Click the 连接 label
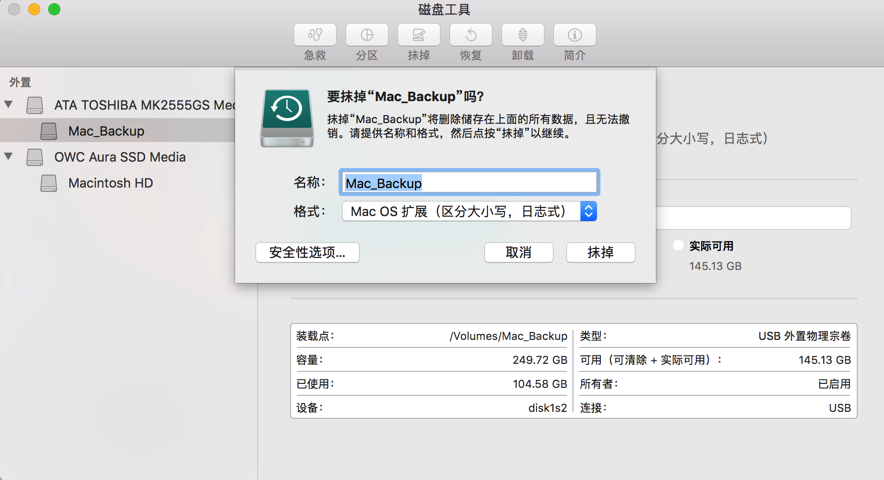 pyautogui.click(x=593, y=408)
